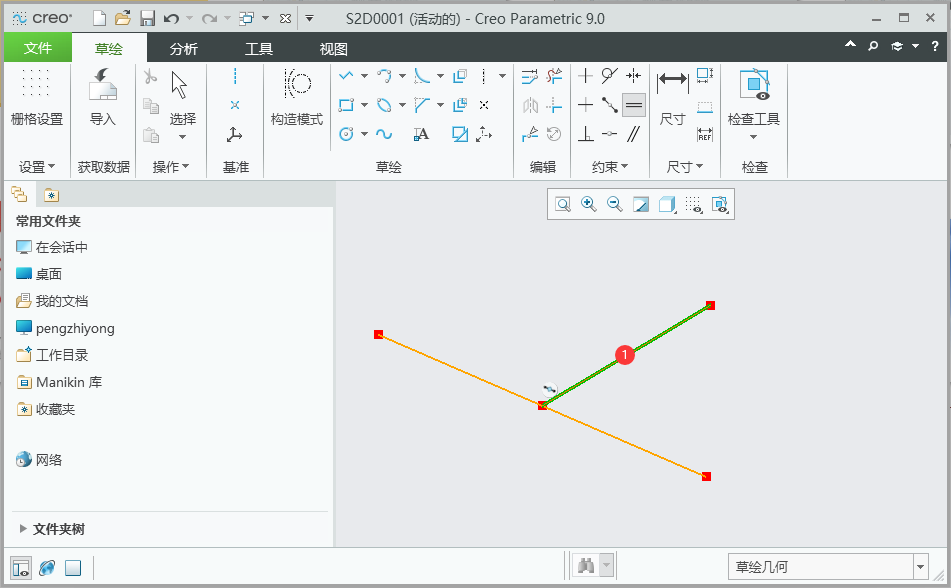Viewport: 951px width, 588px height.
Task: Apply the Coincident constraint
Action: [x=610, y=134]
